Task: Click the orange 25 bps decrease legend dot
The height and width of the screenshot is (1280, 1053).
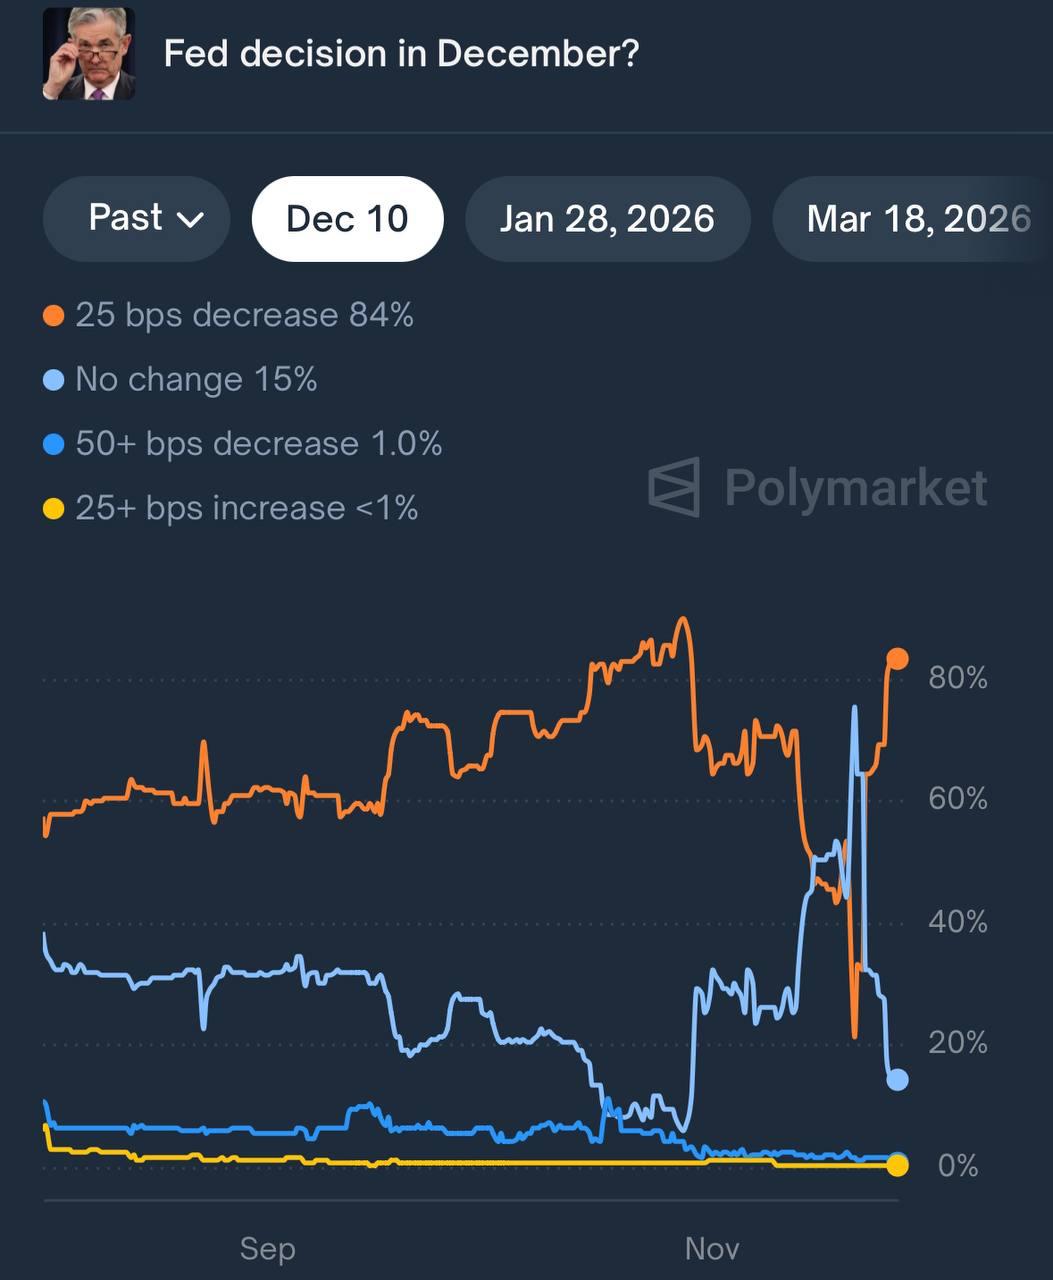Action: pos(55,314)
